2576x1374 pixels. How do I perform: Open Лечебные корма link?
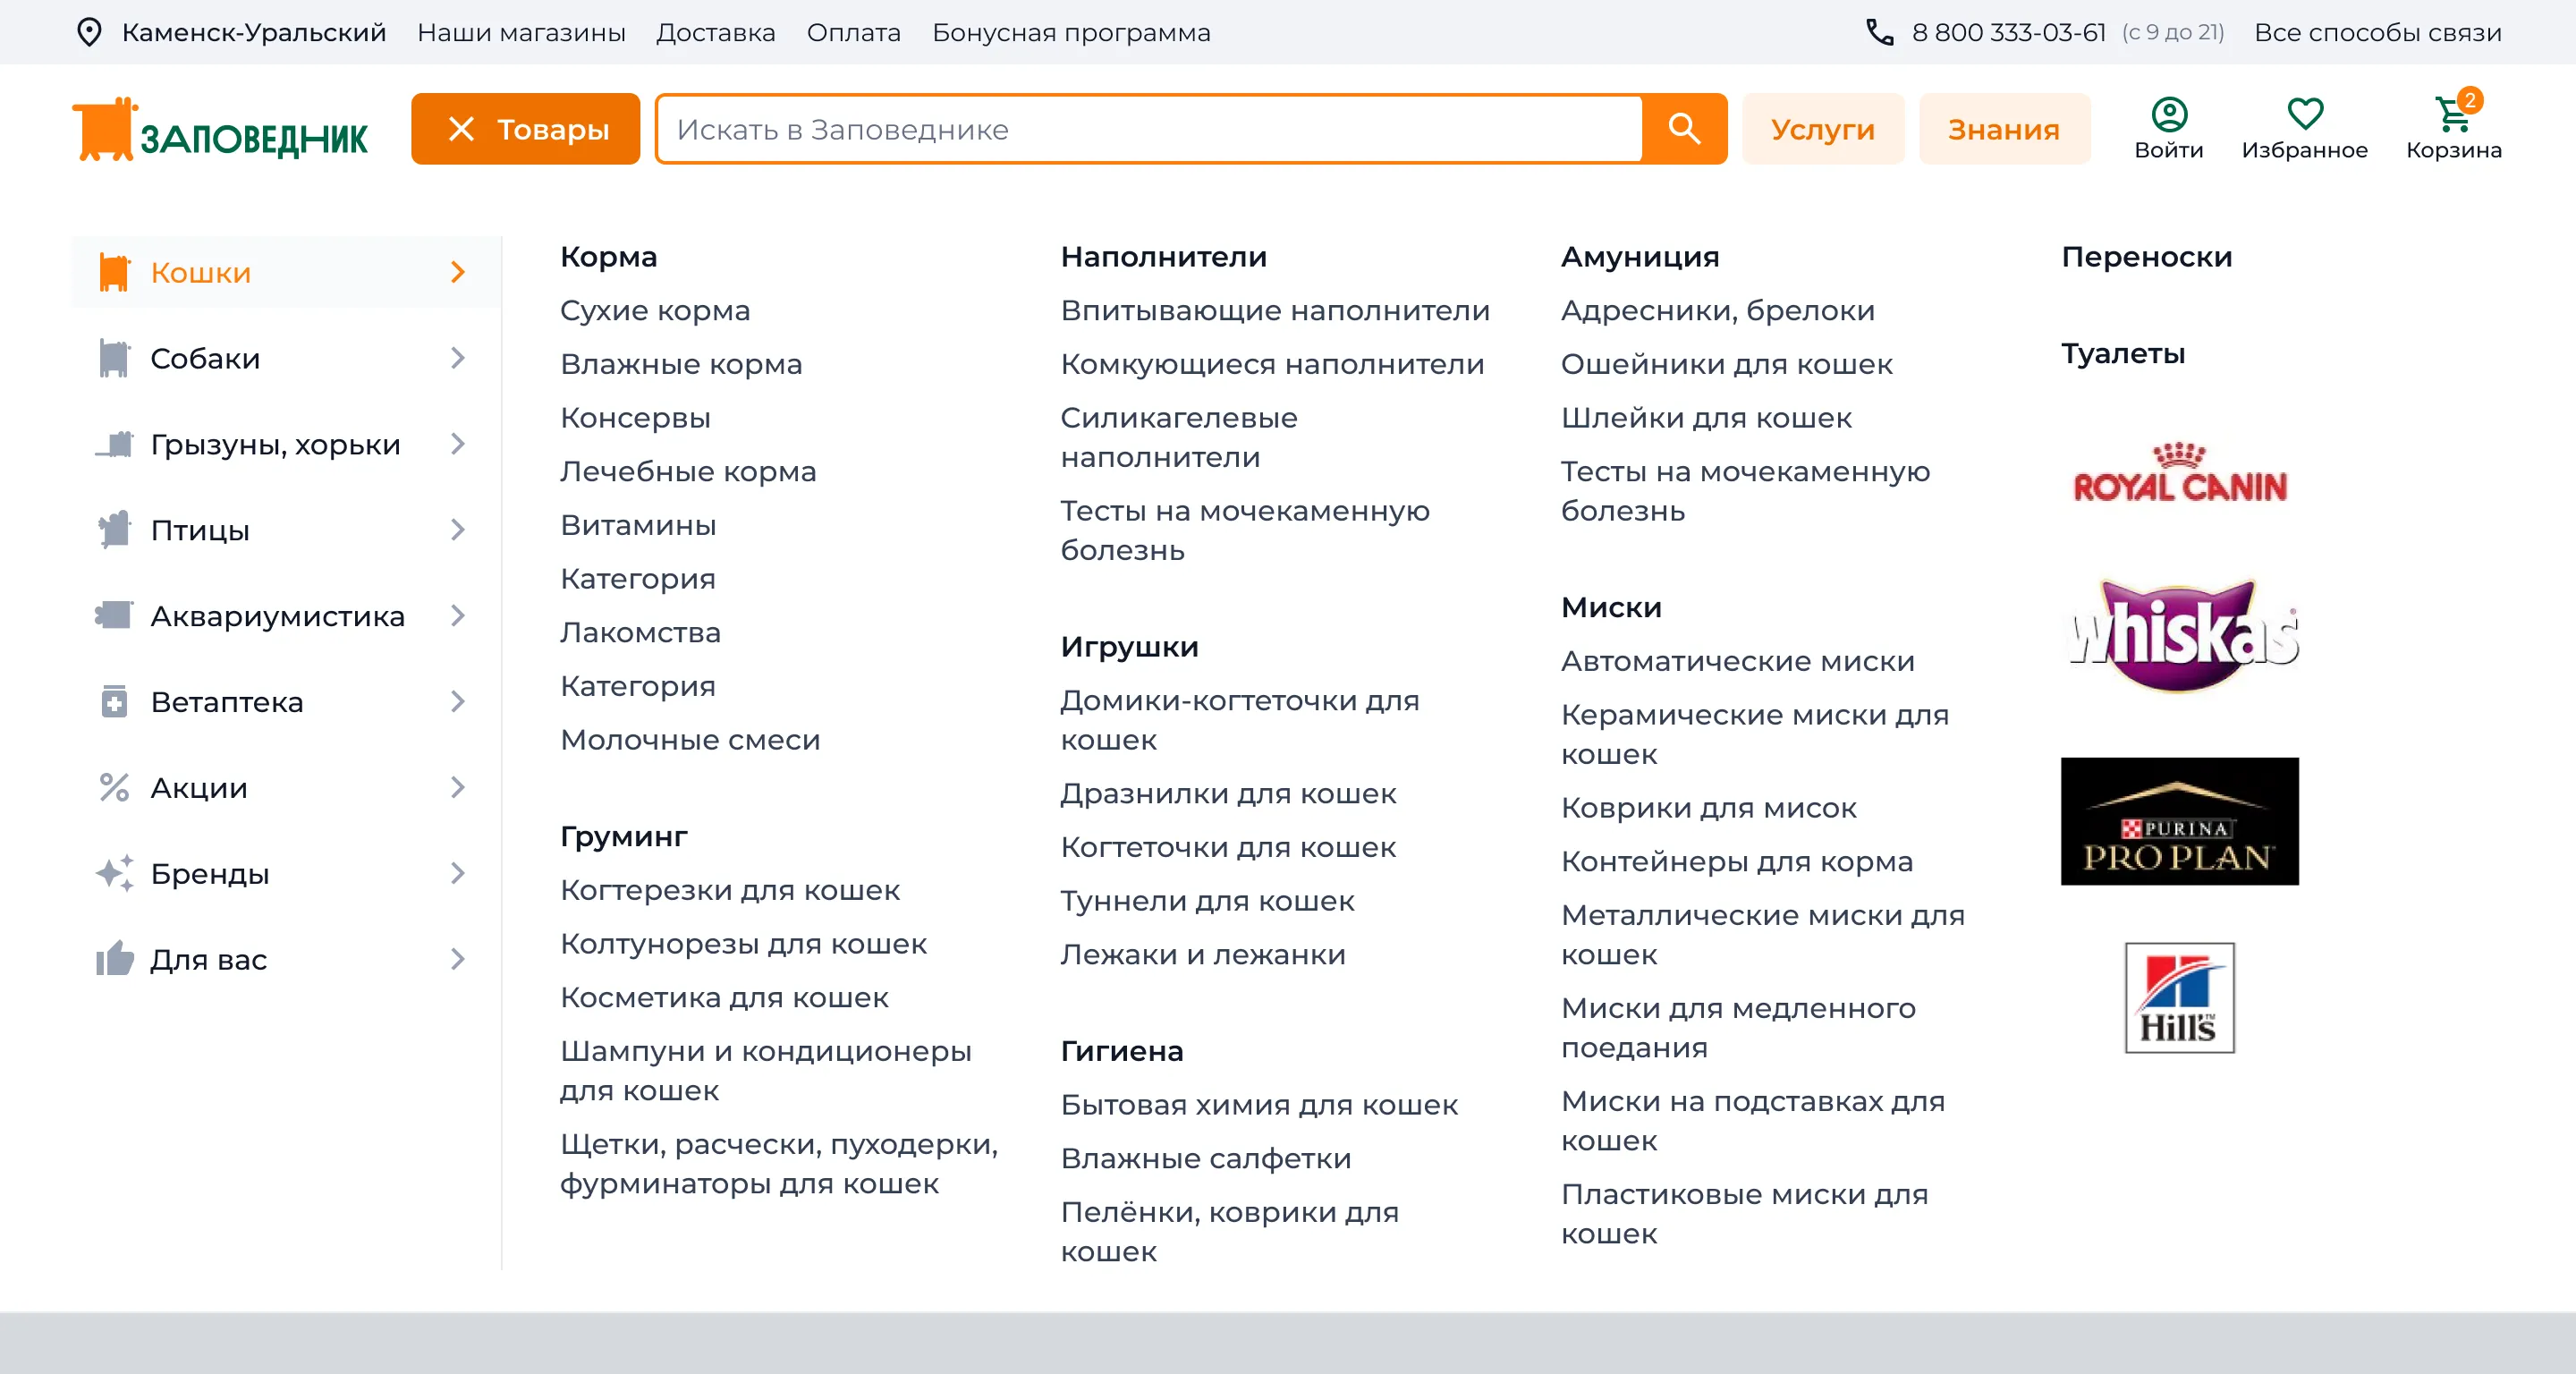[x=687, y=472]
